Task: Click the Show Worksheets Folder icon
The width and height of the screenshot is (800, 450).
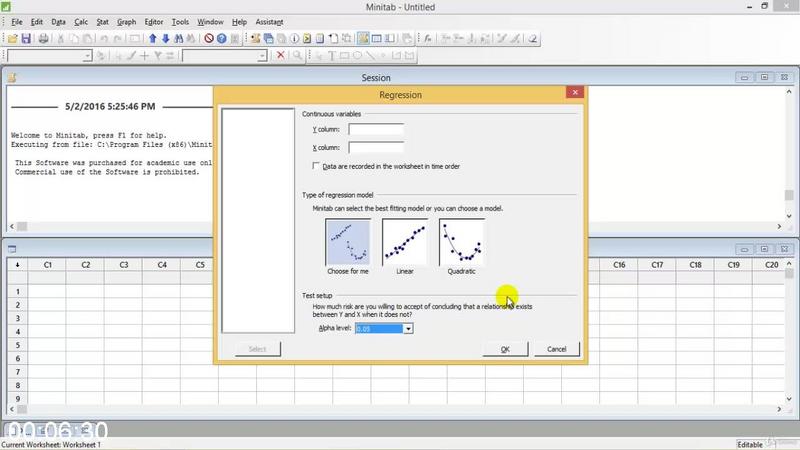Action: click(268, 39)
